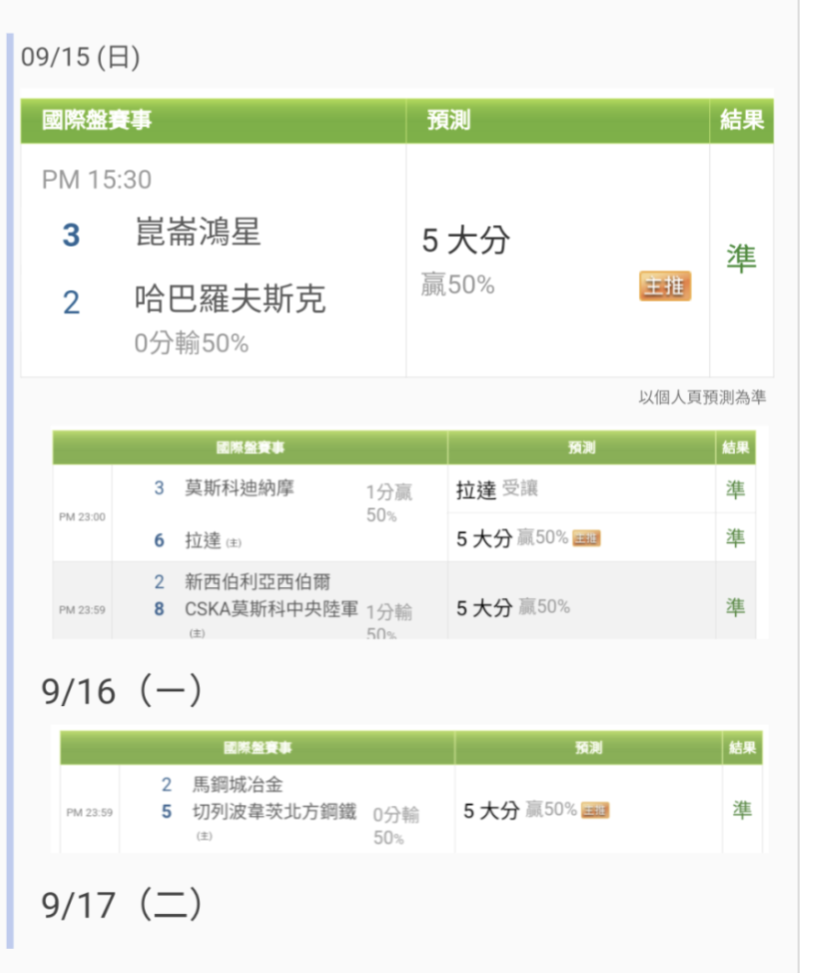Open the 切列波韋茨北方鋼鐵 team link

[x=274, y=811]
